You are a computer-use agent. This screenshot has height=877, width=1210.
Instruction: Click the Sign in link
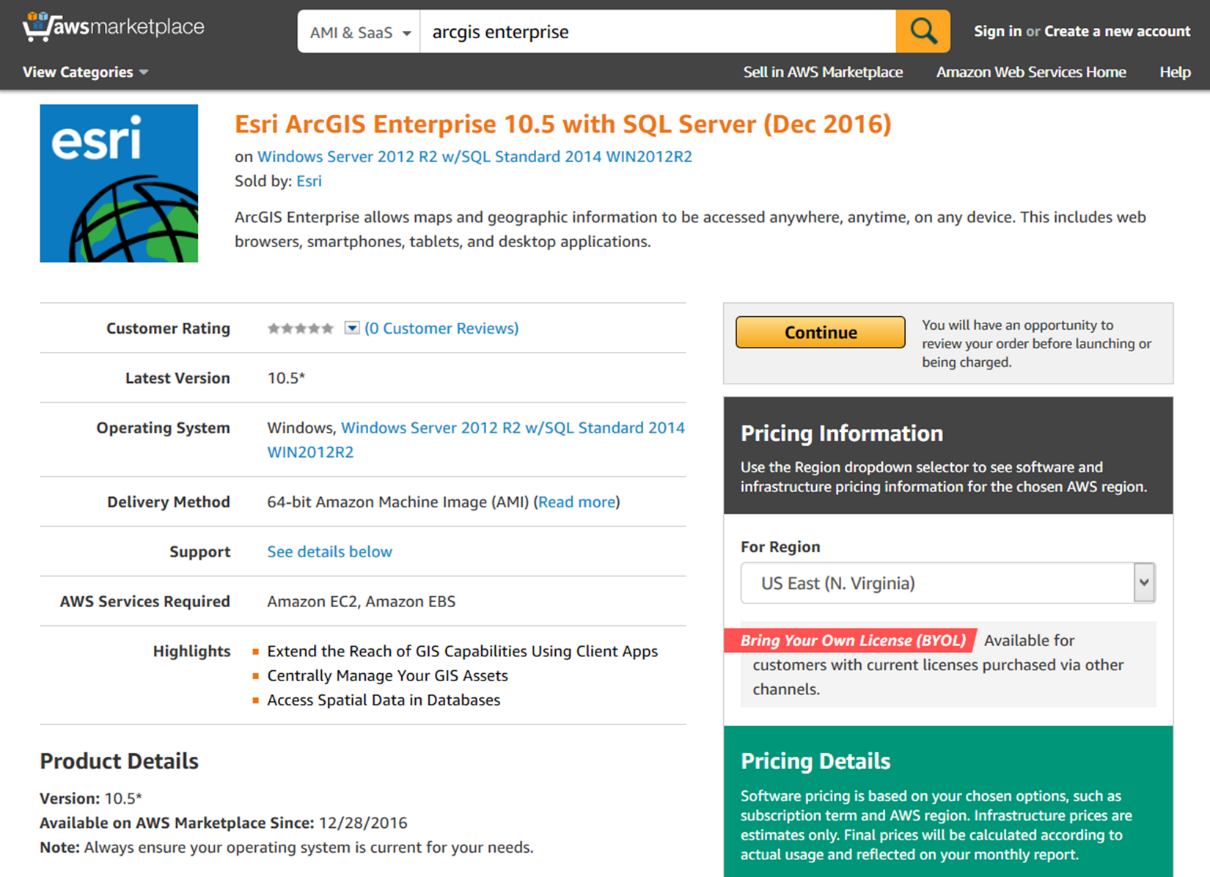click(998, 31)
